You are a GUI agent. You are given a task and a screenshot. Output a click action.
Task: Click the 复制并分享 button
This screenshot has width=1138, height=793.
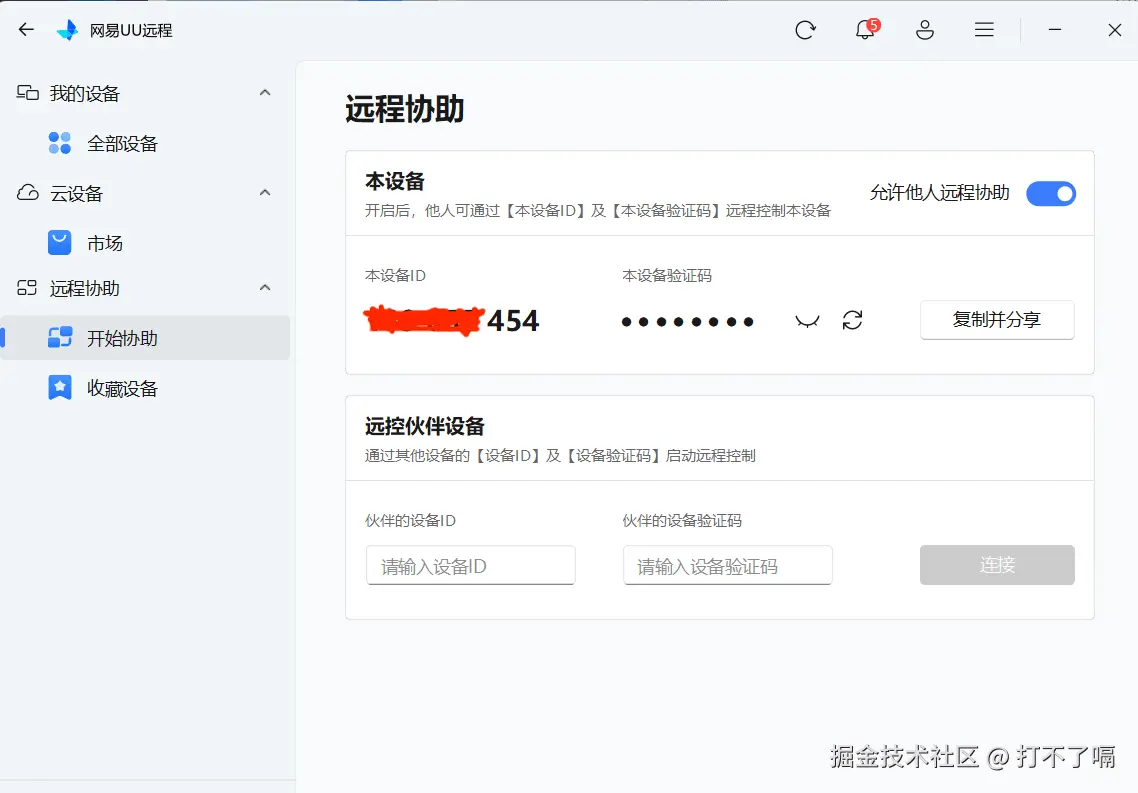click(997, 320)
